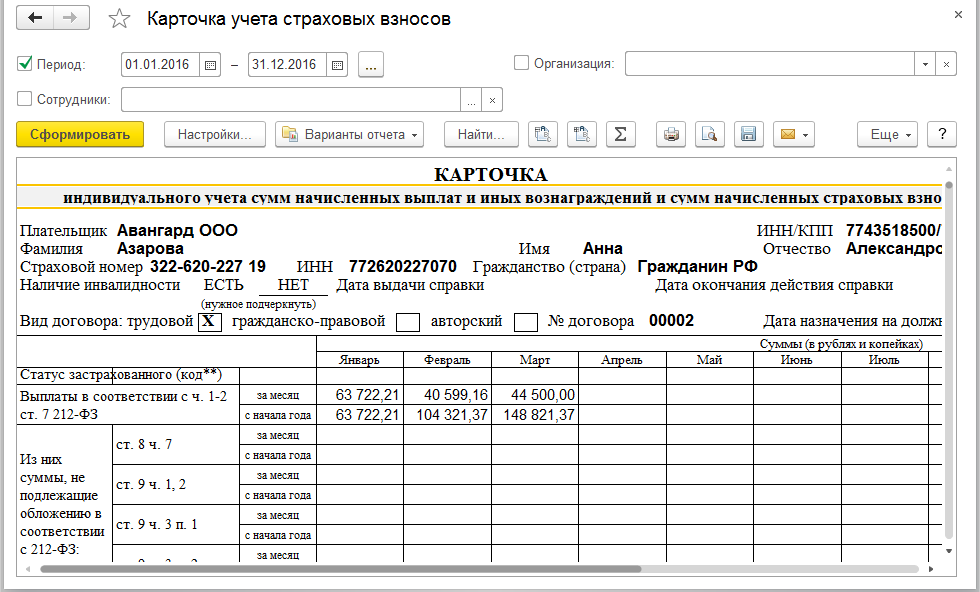980x592 pixels.
Task: Expand Варианты отчета dropdown
Action: [x=349, y=134]
